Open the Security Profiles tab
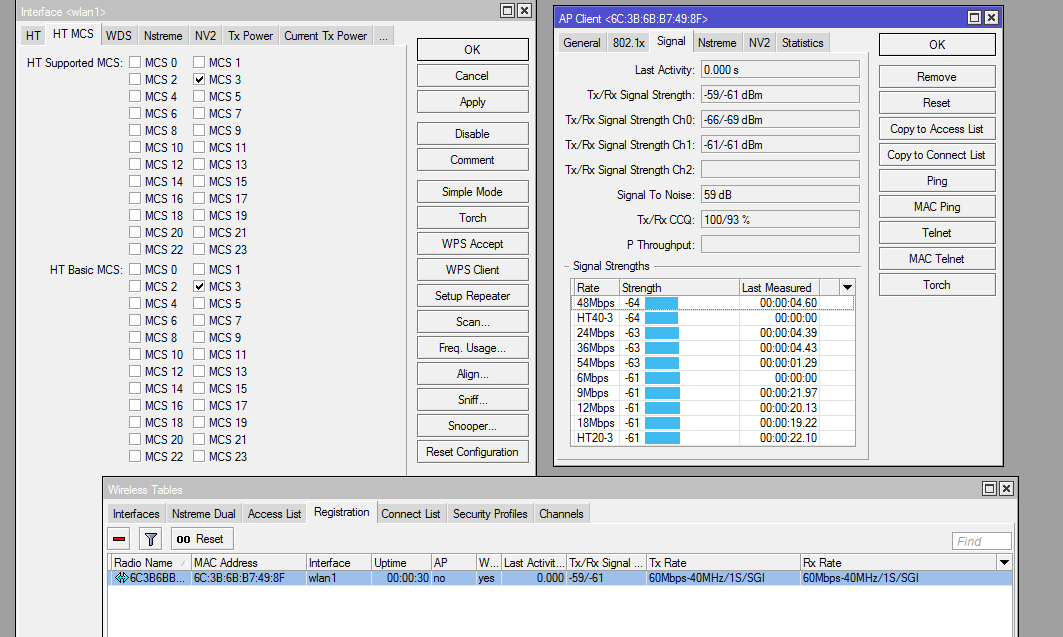Viewport: 1063px width, 637px height. pyautogui.click(x=490, y=514)
